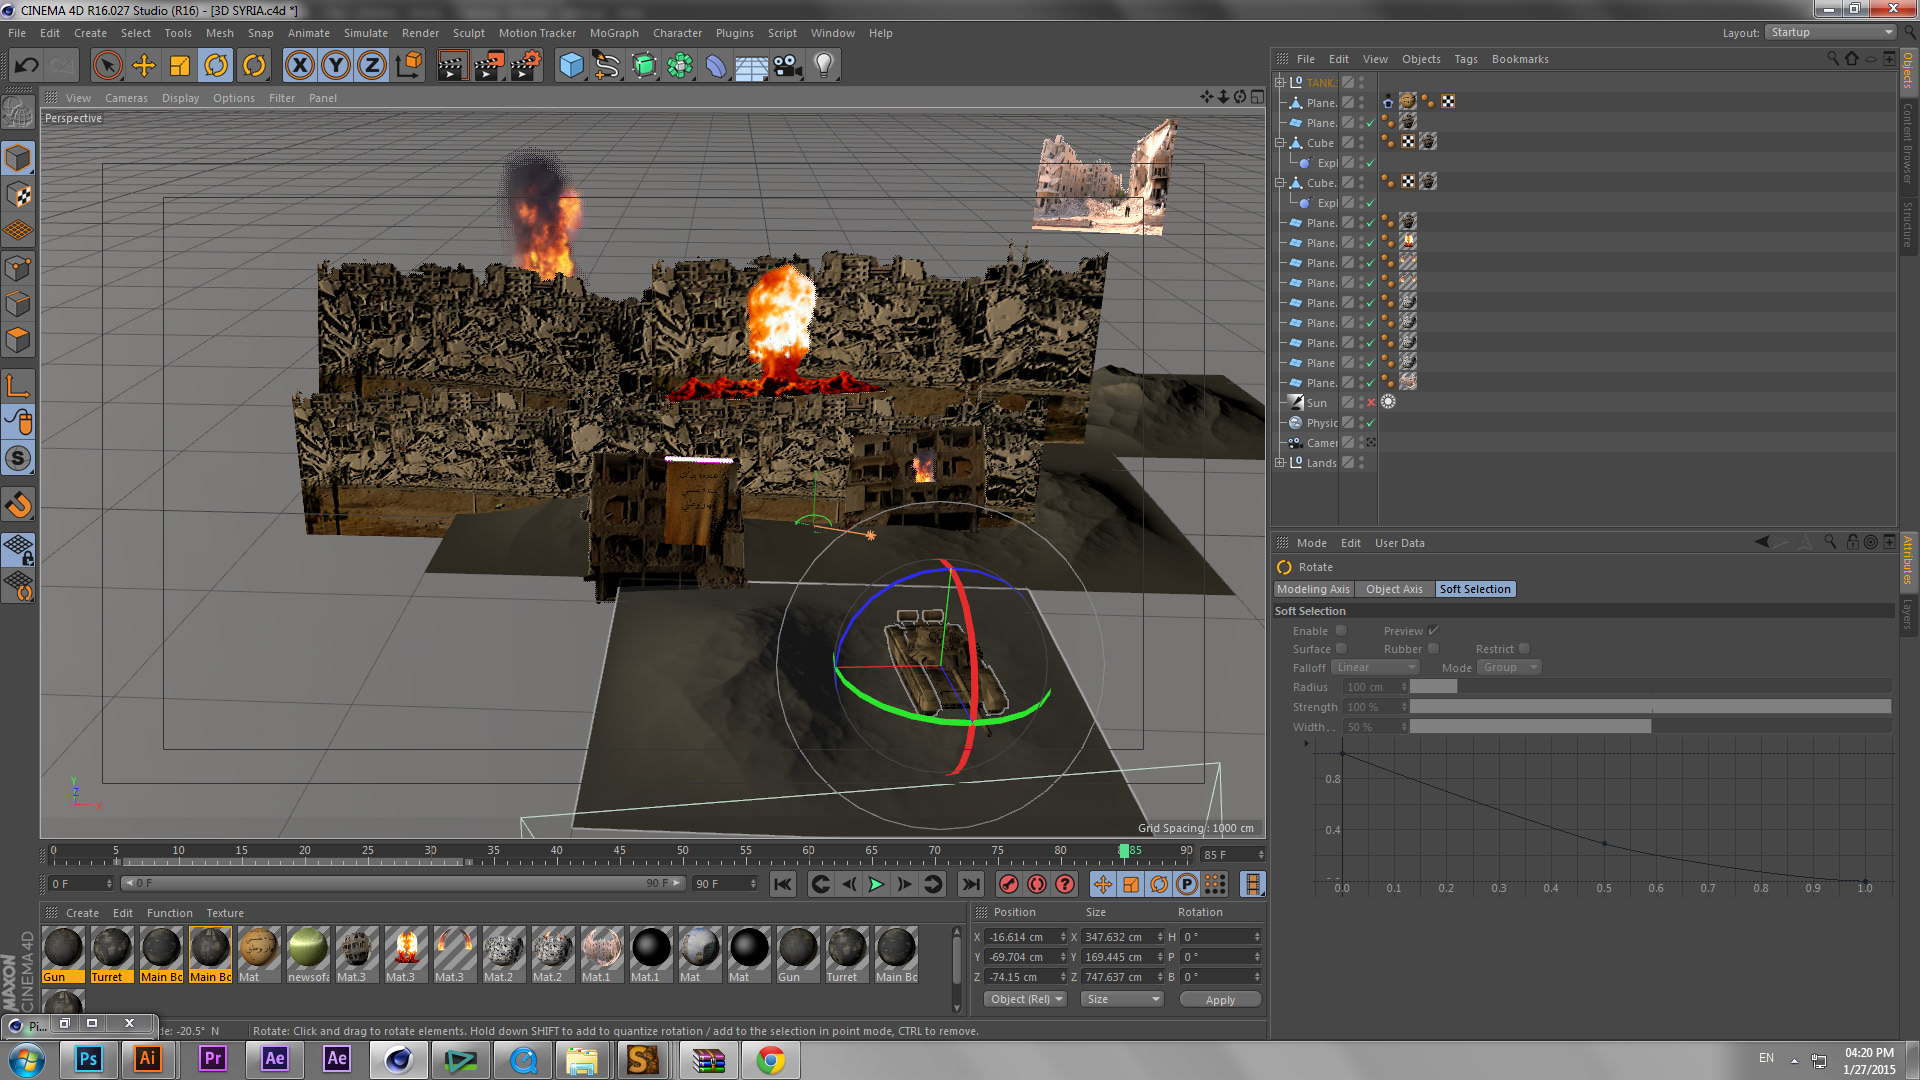Open the MoGraph menu
The image size is (1920, 1080).
tap(613, 33)
